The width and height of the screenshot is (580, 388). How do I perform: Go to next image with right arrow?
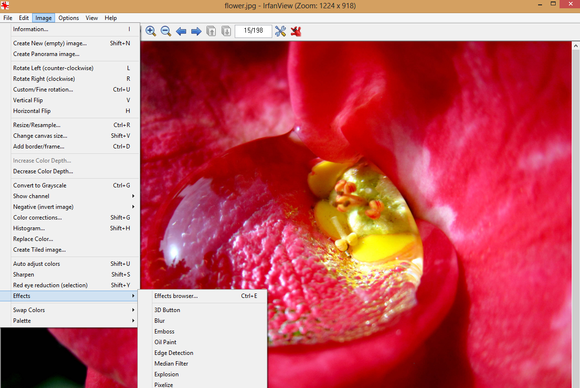click(x=196, y=31)
